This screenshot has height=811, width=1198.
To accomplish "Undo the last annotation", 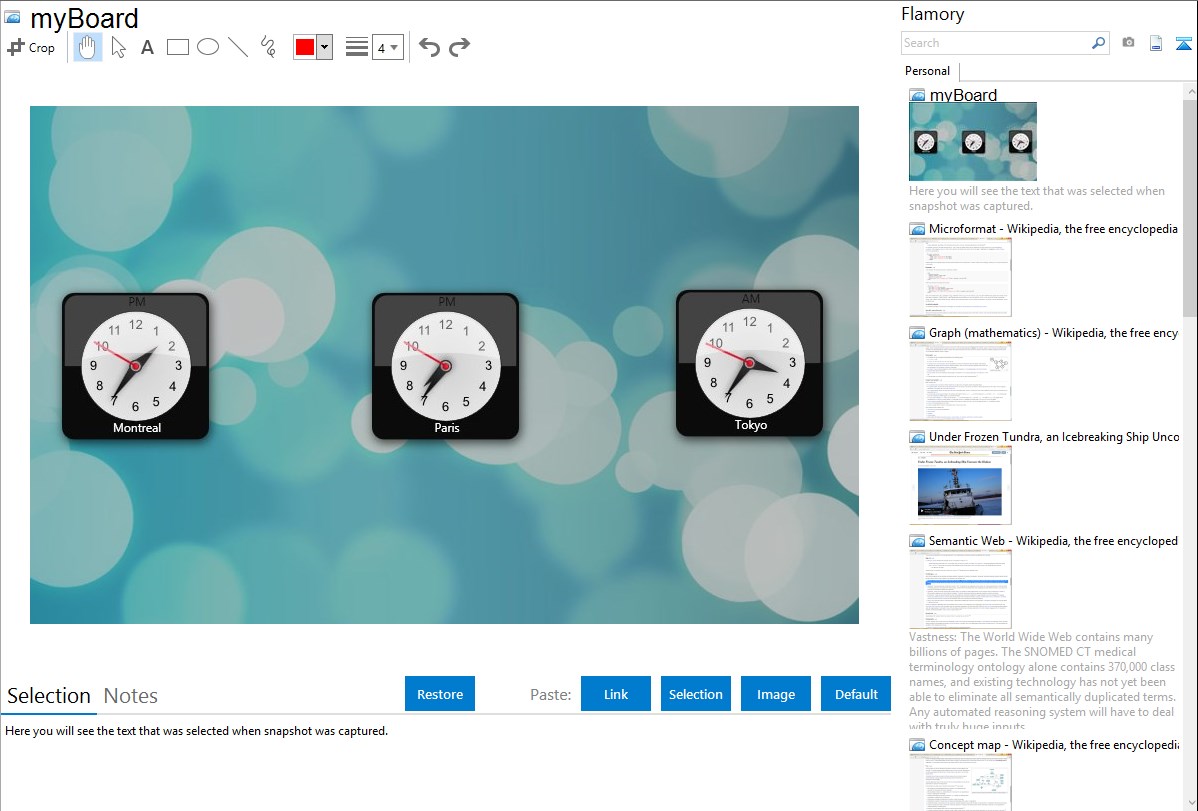I will (x=429, y=47).
